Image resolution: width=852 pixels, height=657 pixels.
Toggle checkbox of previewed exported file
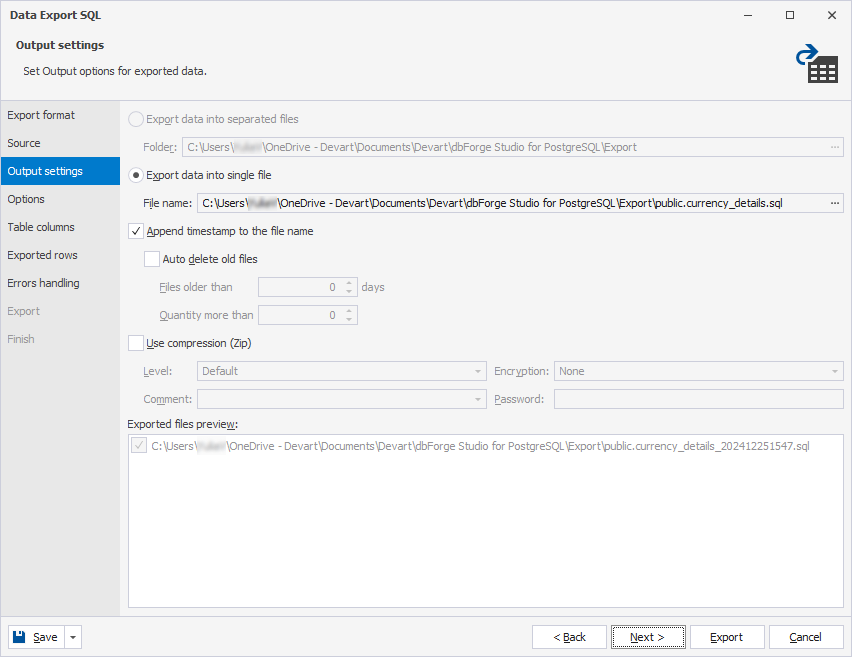pos(139,446)
